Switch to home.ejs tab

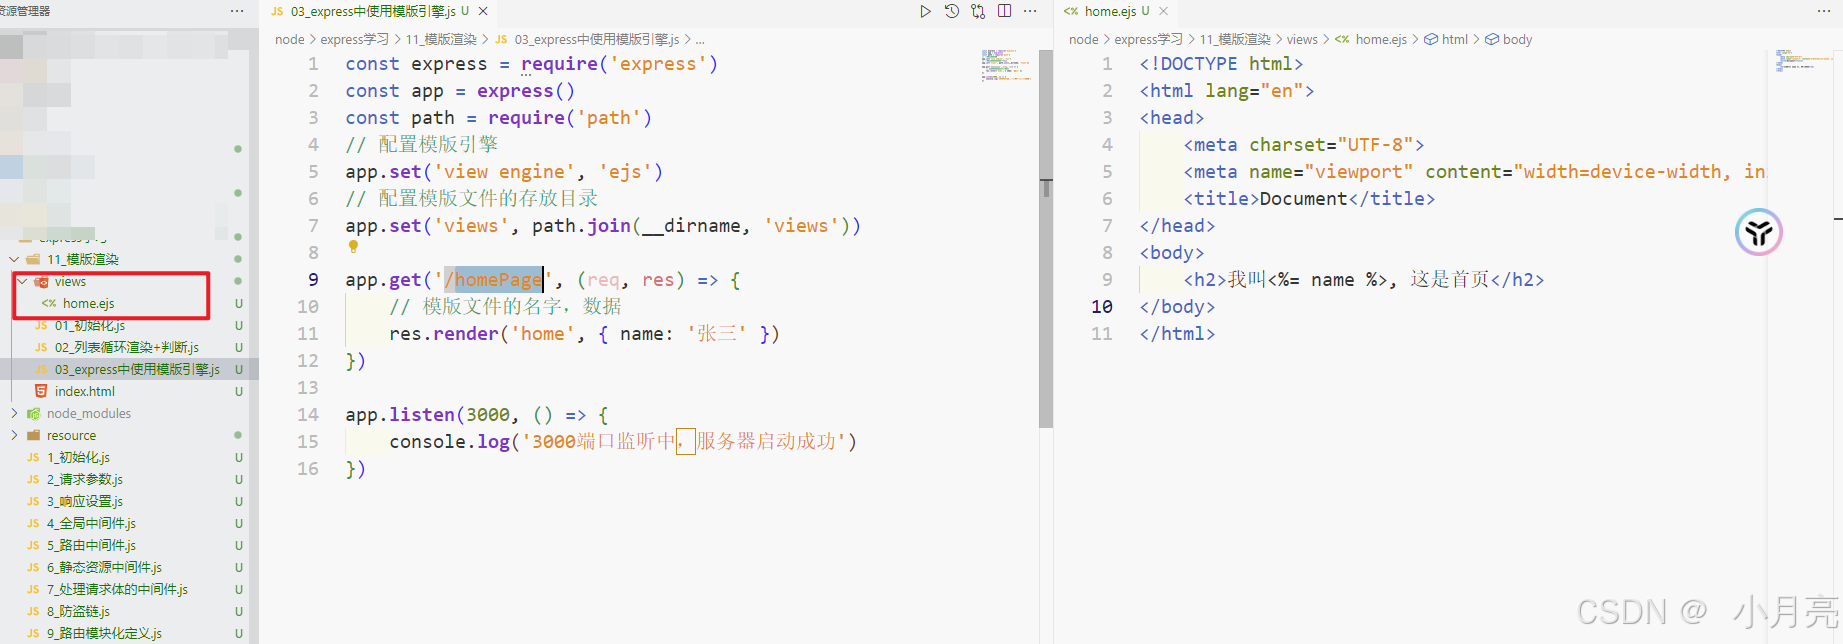pyautogui.click(x=1108, y=11)
